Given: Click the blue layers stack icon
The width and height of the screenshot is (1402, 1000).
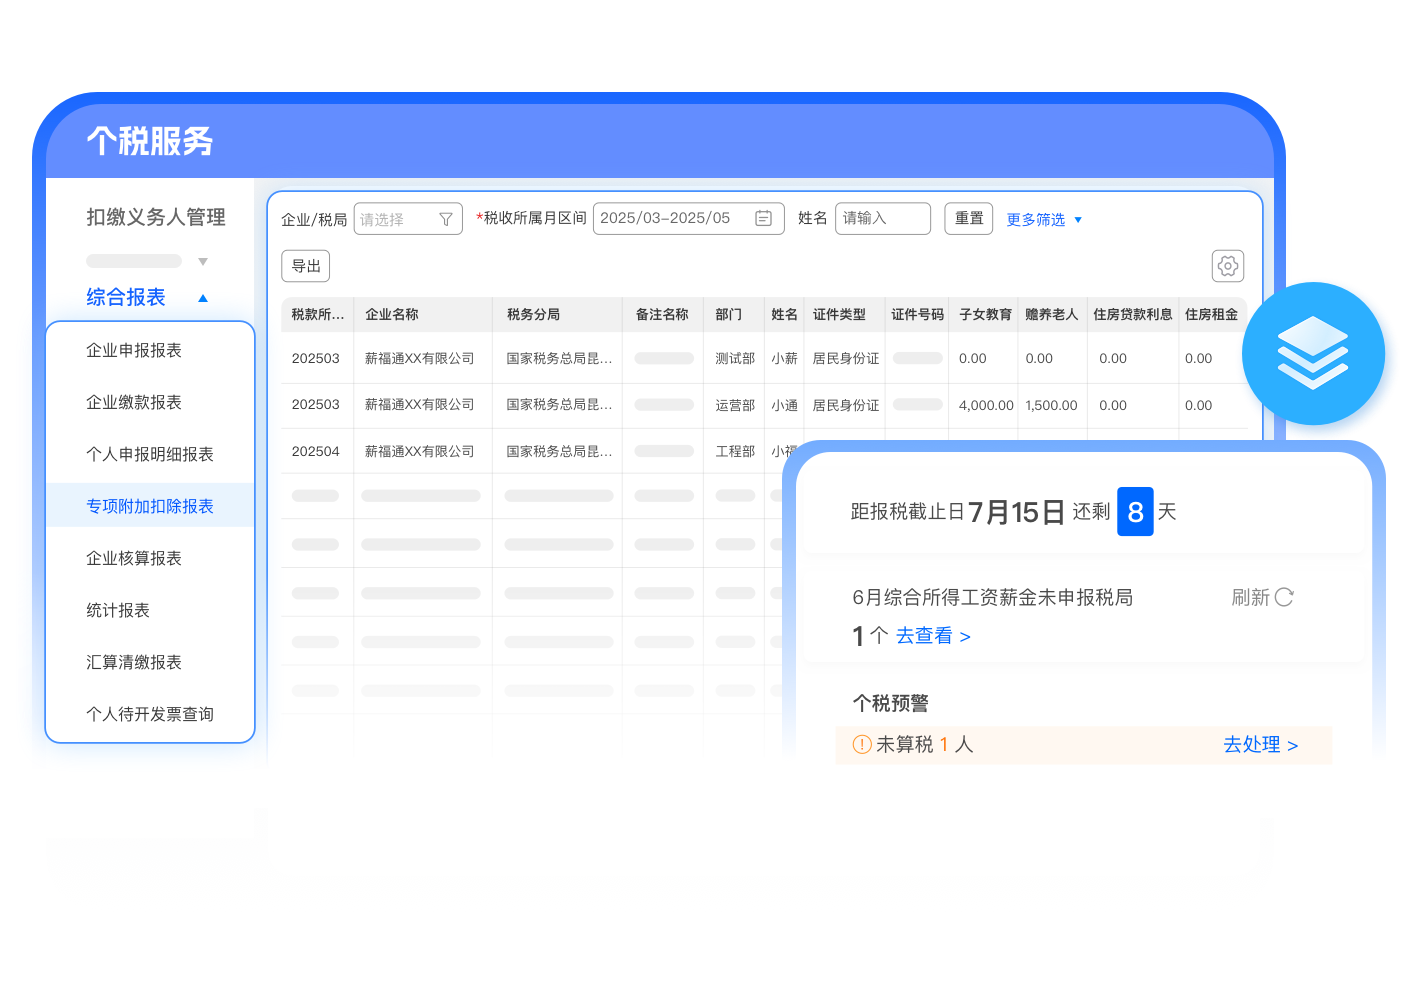Looking at the screenshot, I should click(1312, 353).
